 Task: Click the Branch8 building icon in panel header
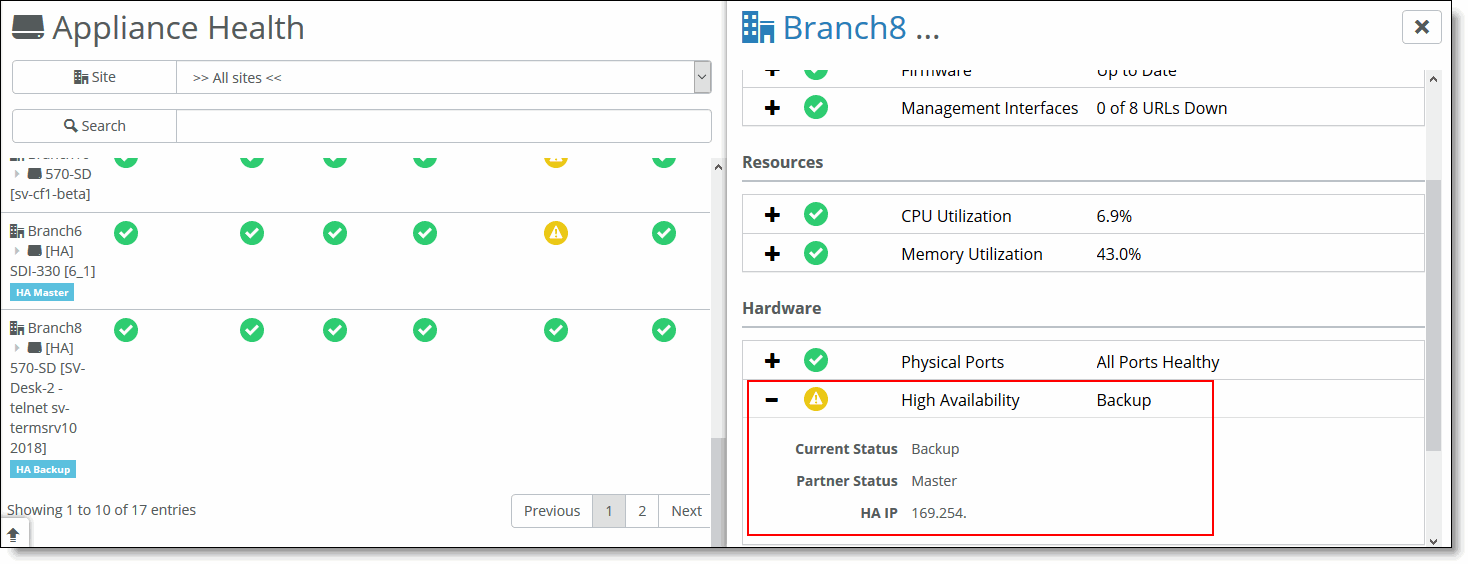[758, 27]
